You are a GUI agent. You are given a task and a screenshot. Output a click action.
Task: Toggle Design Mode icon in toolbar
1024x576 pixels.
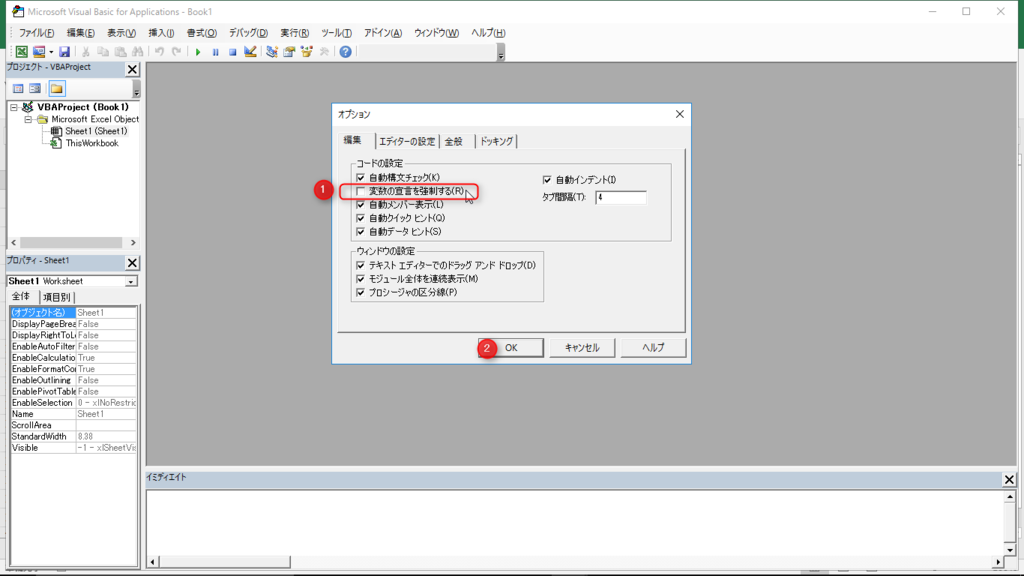250,52
